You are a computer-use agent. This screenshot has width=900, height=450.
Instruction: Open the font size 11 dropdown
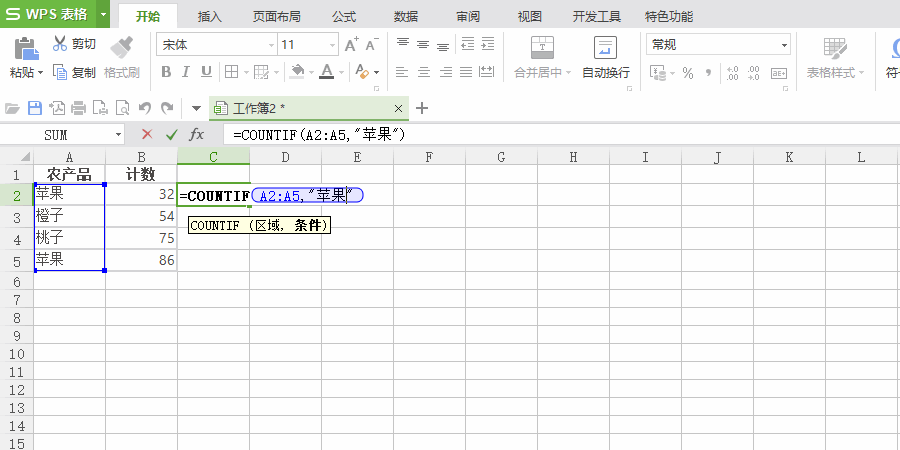tap(332, 45)
